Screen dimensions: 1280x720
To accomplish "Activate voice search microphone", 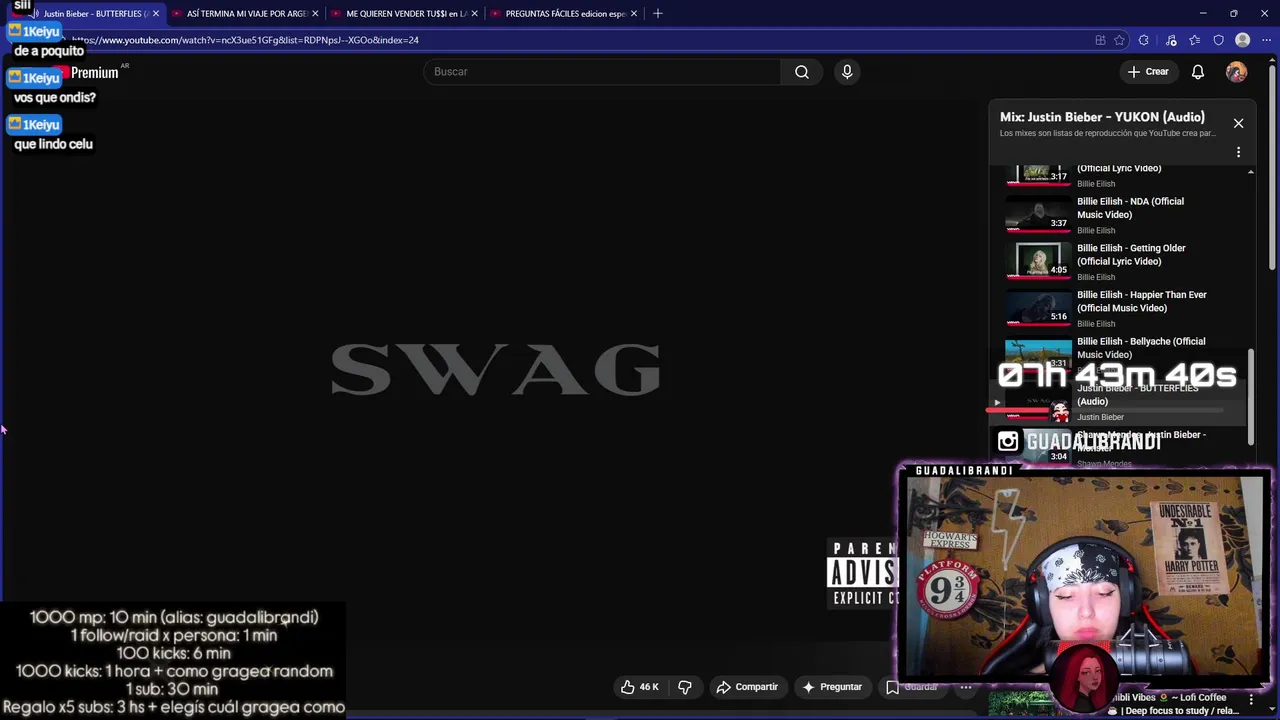I will pos(847,72).
